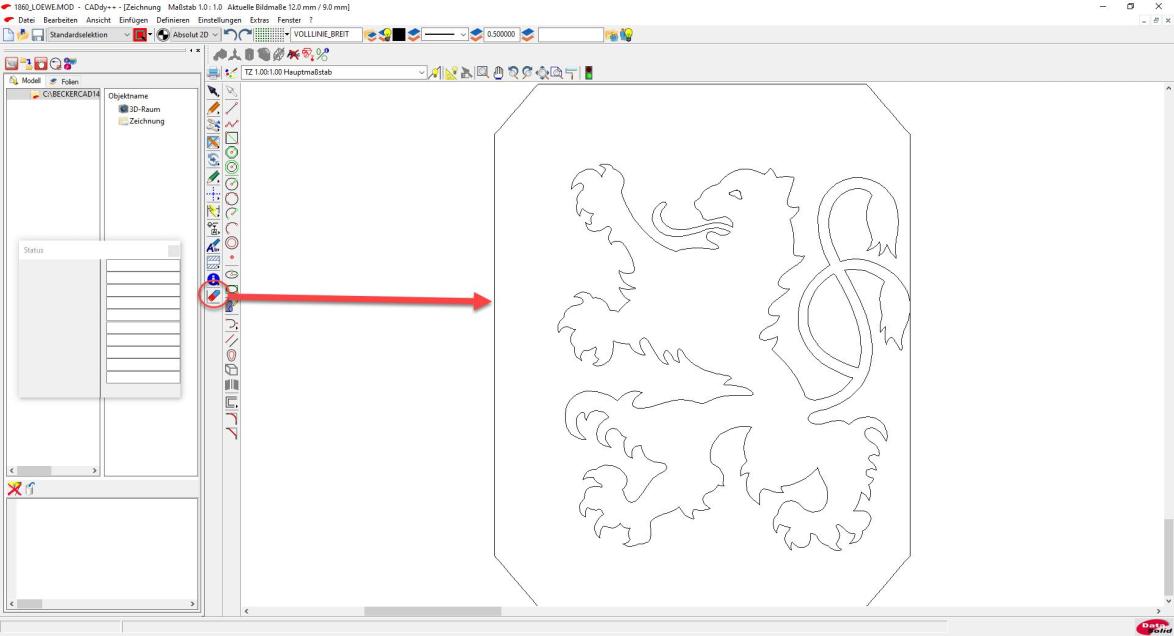
Task: Click the New file icon
Action: tap(8, 34)
